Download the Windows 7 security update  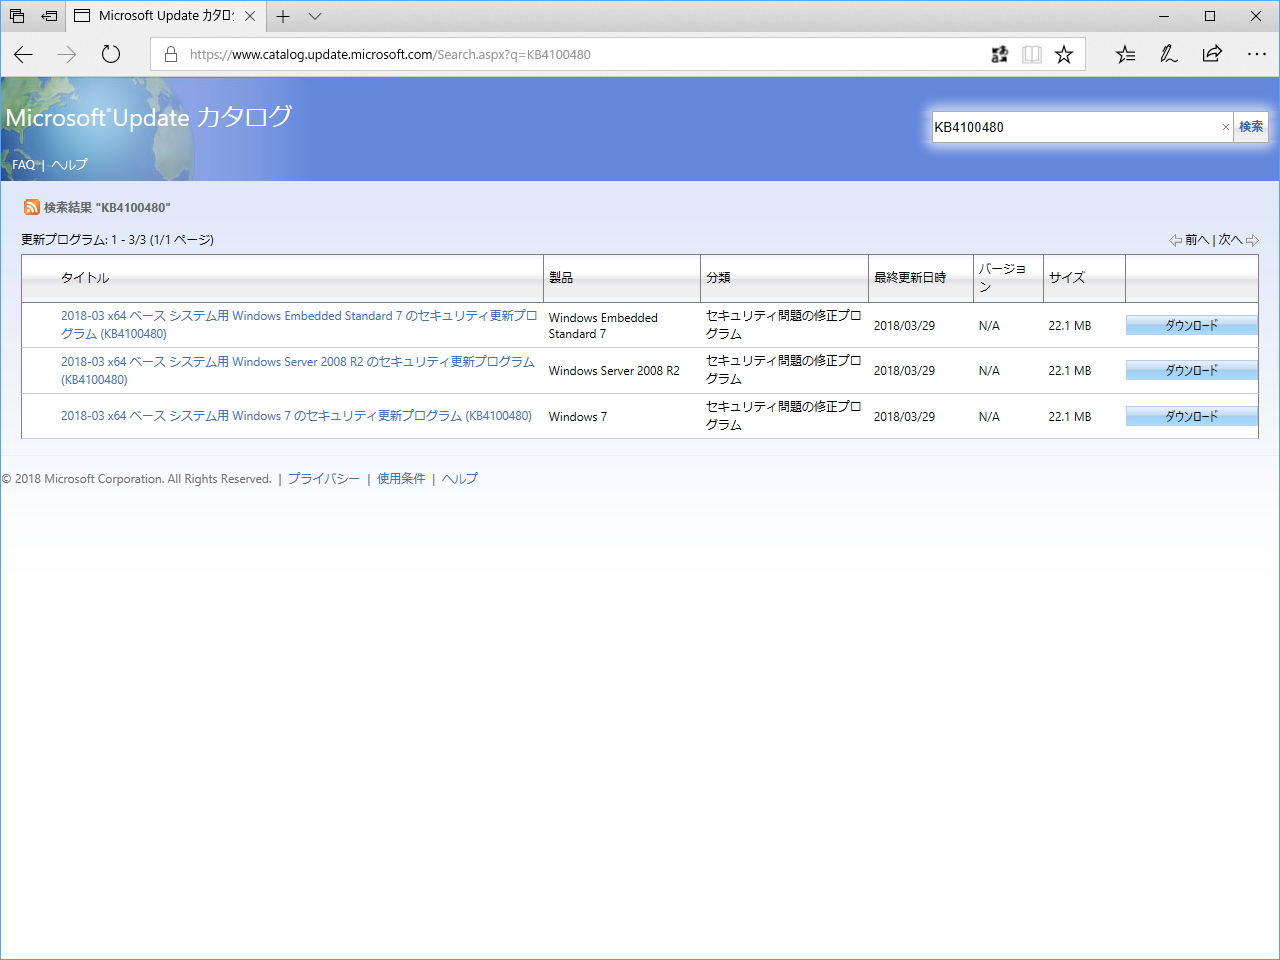pyautogui.click(x=1191, y=416)
